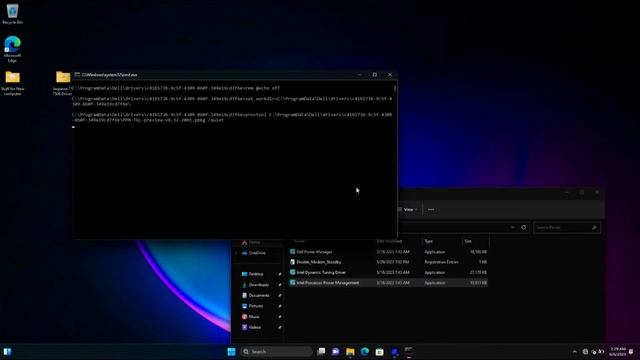Click the magnifier icon in the Explorer search box
640x360 pixels.
[594, 227]
